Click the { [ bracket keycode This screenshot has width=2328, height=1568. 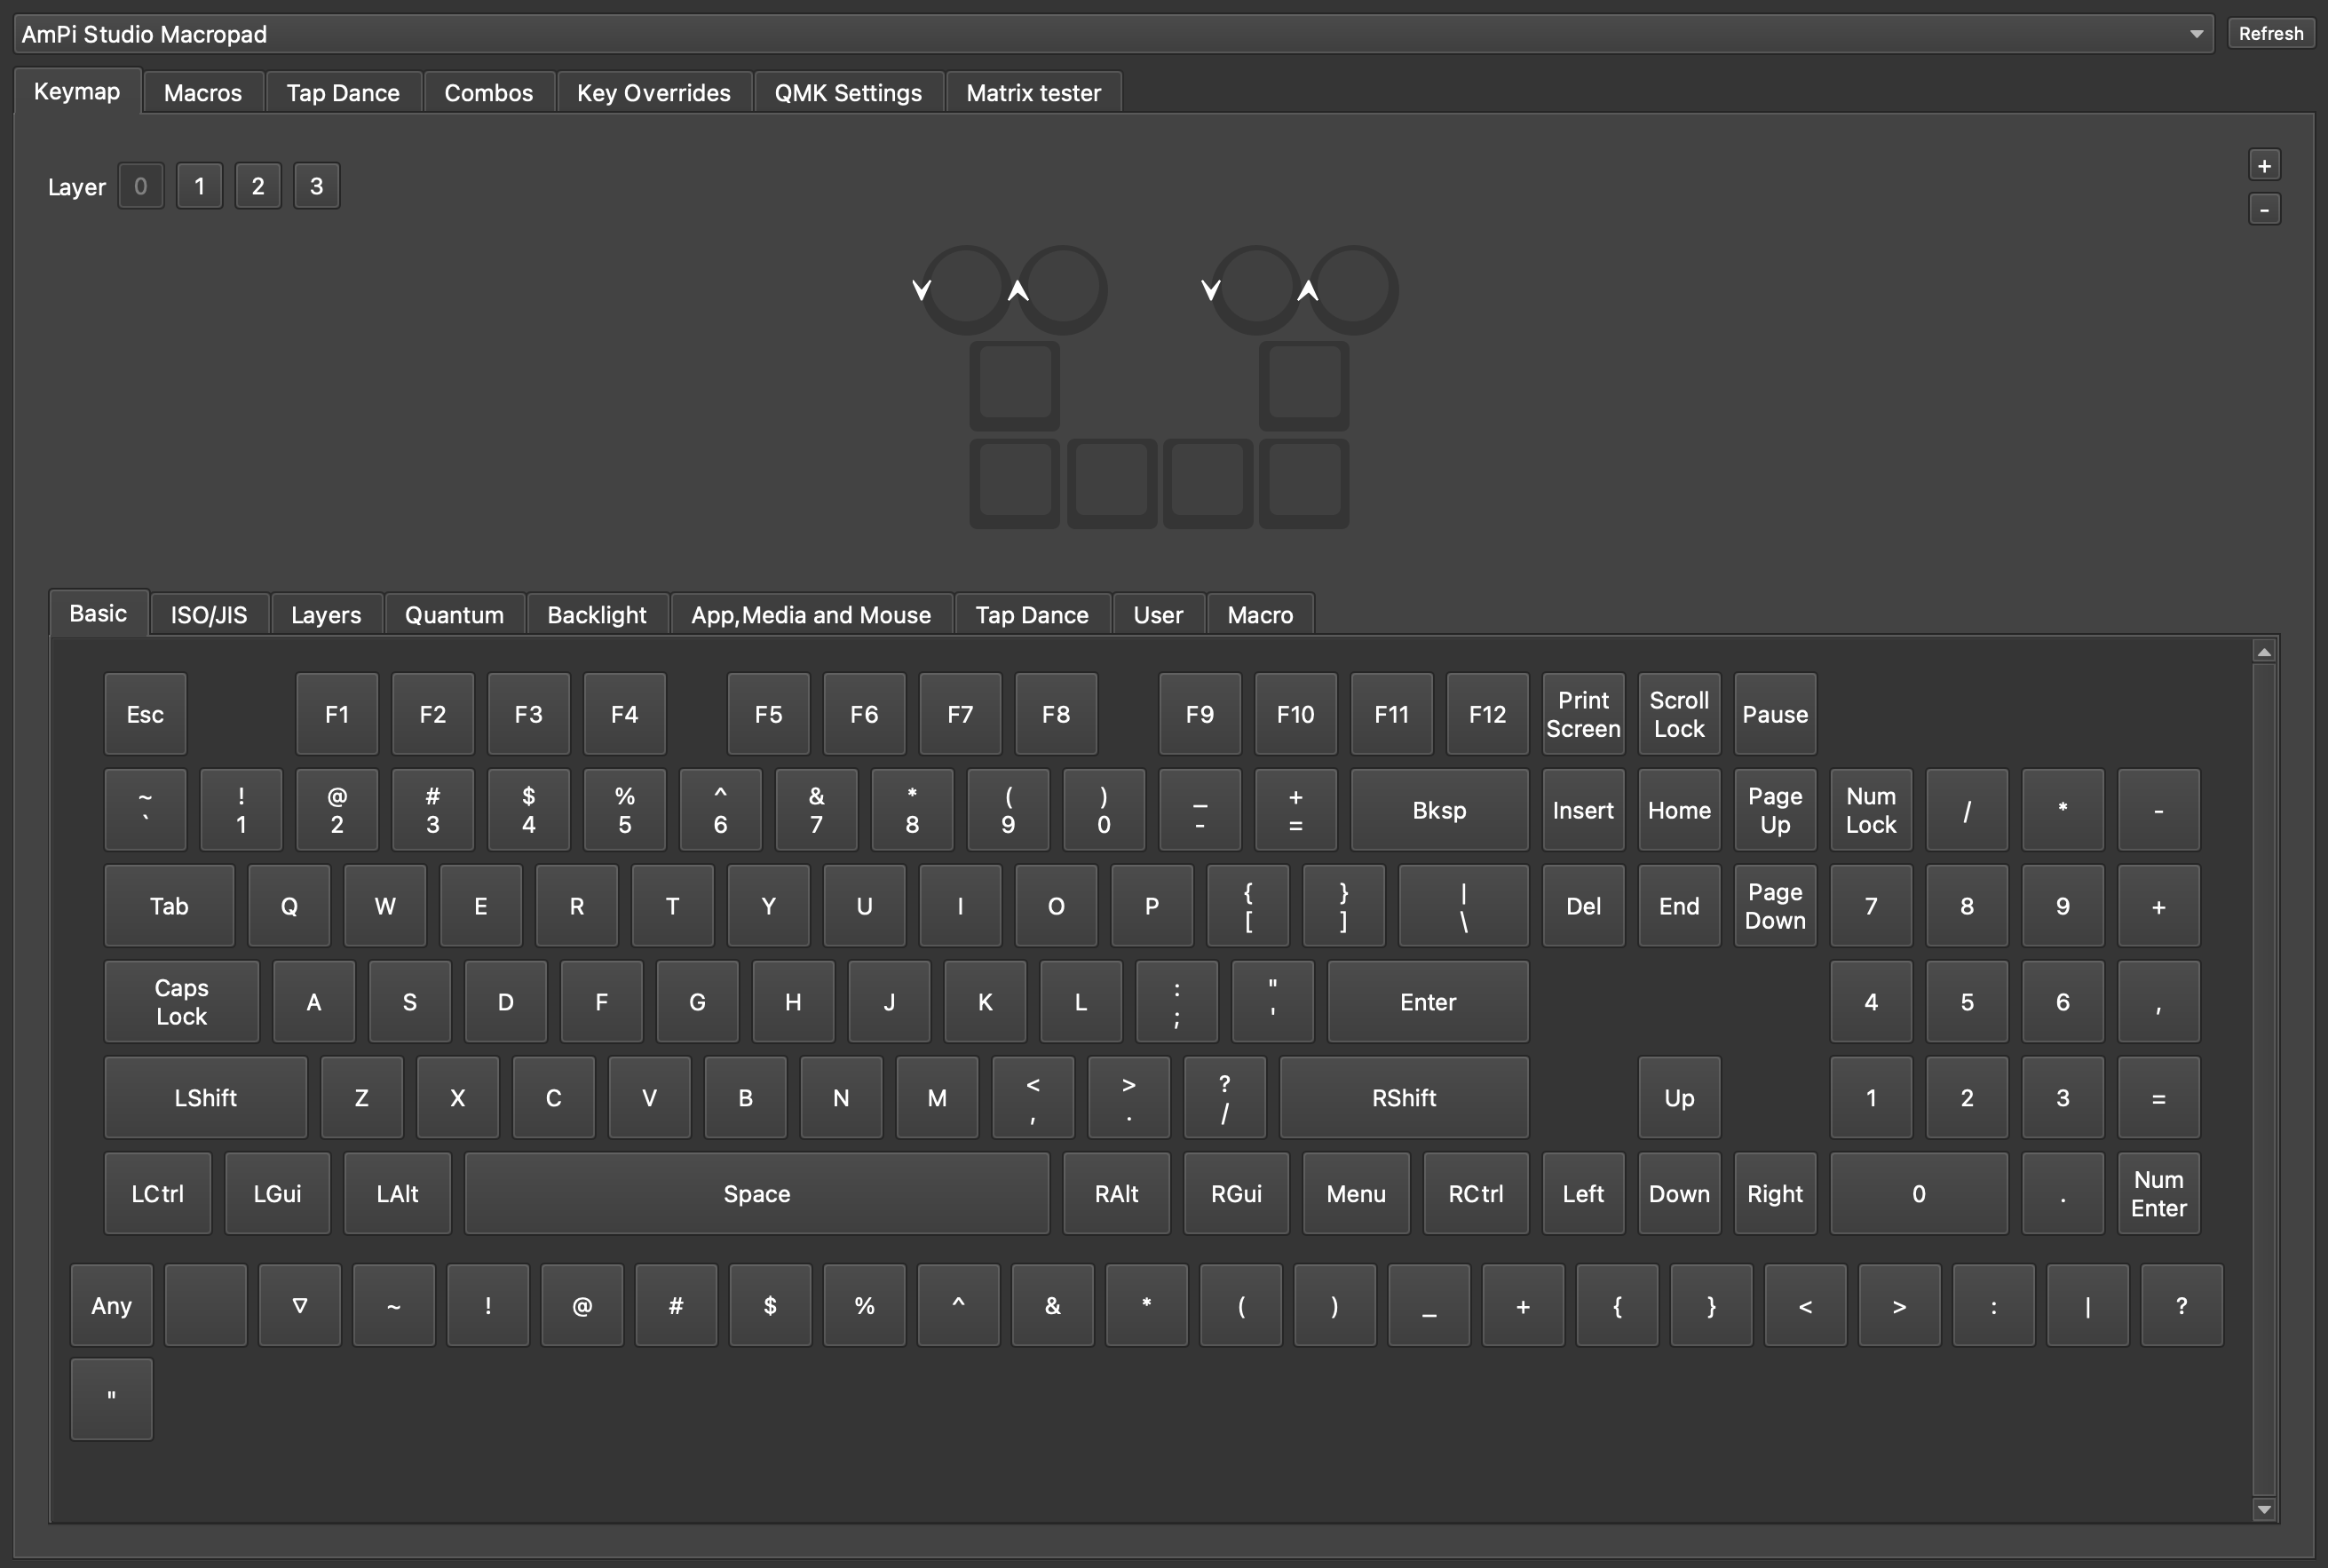pyautogui.click(x=1248, y=906)
